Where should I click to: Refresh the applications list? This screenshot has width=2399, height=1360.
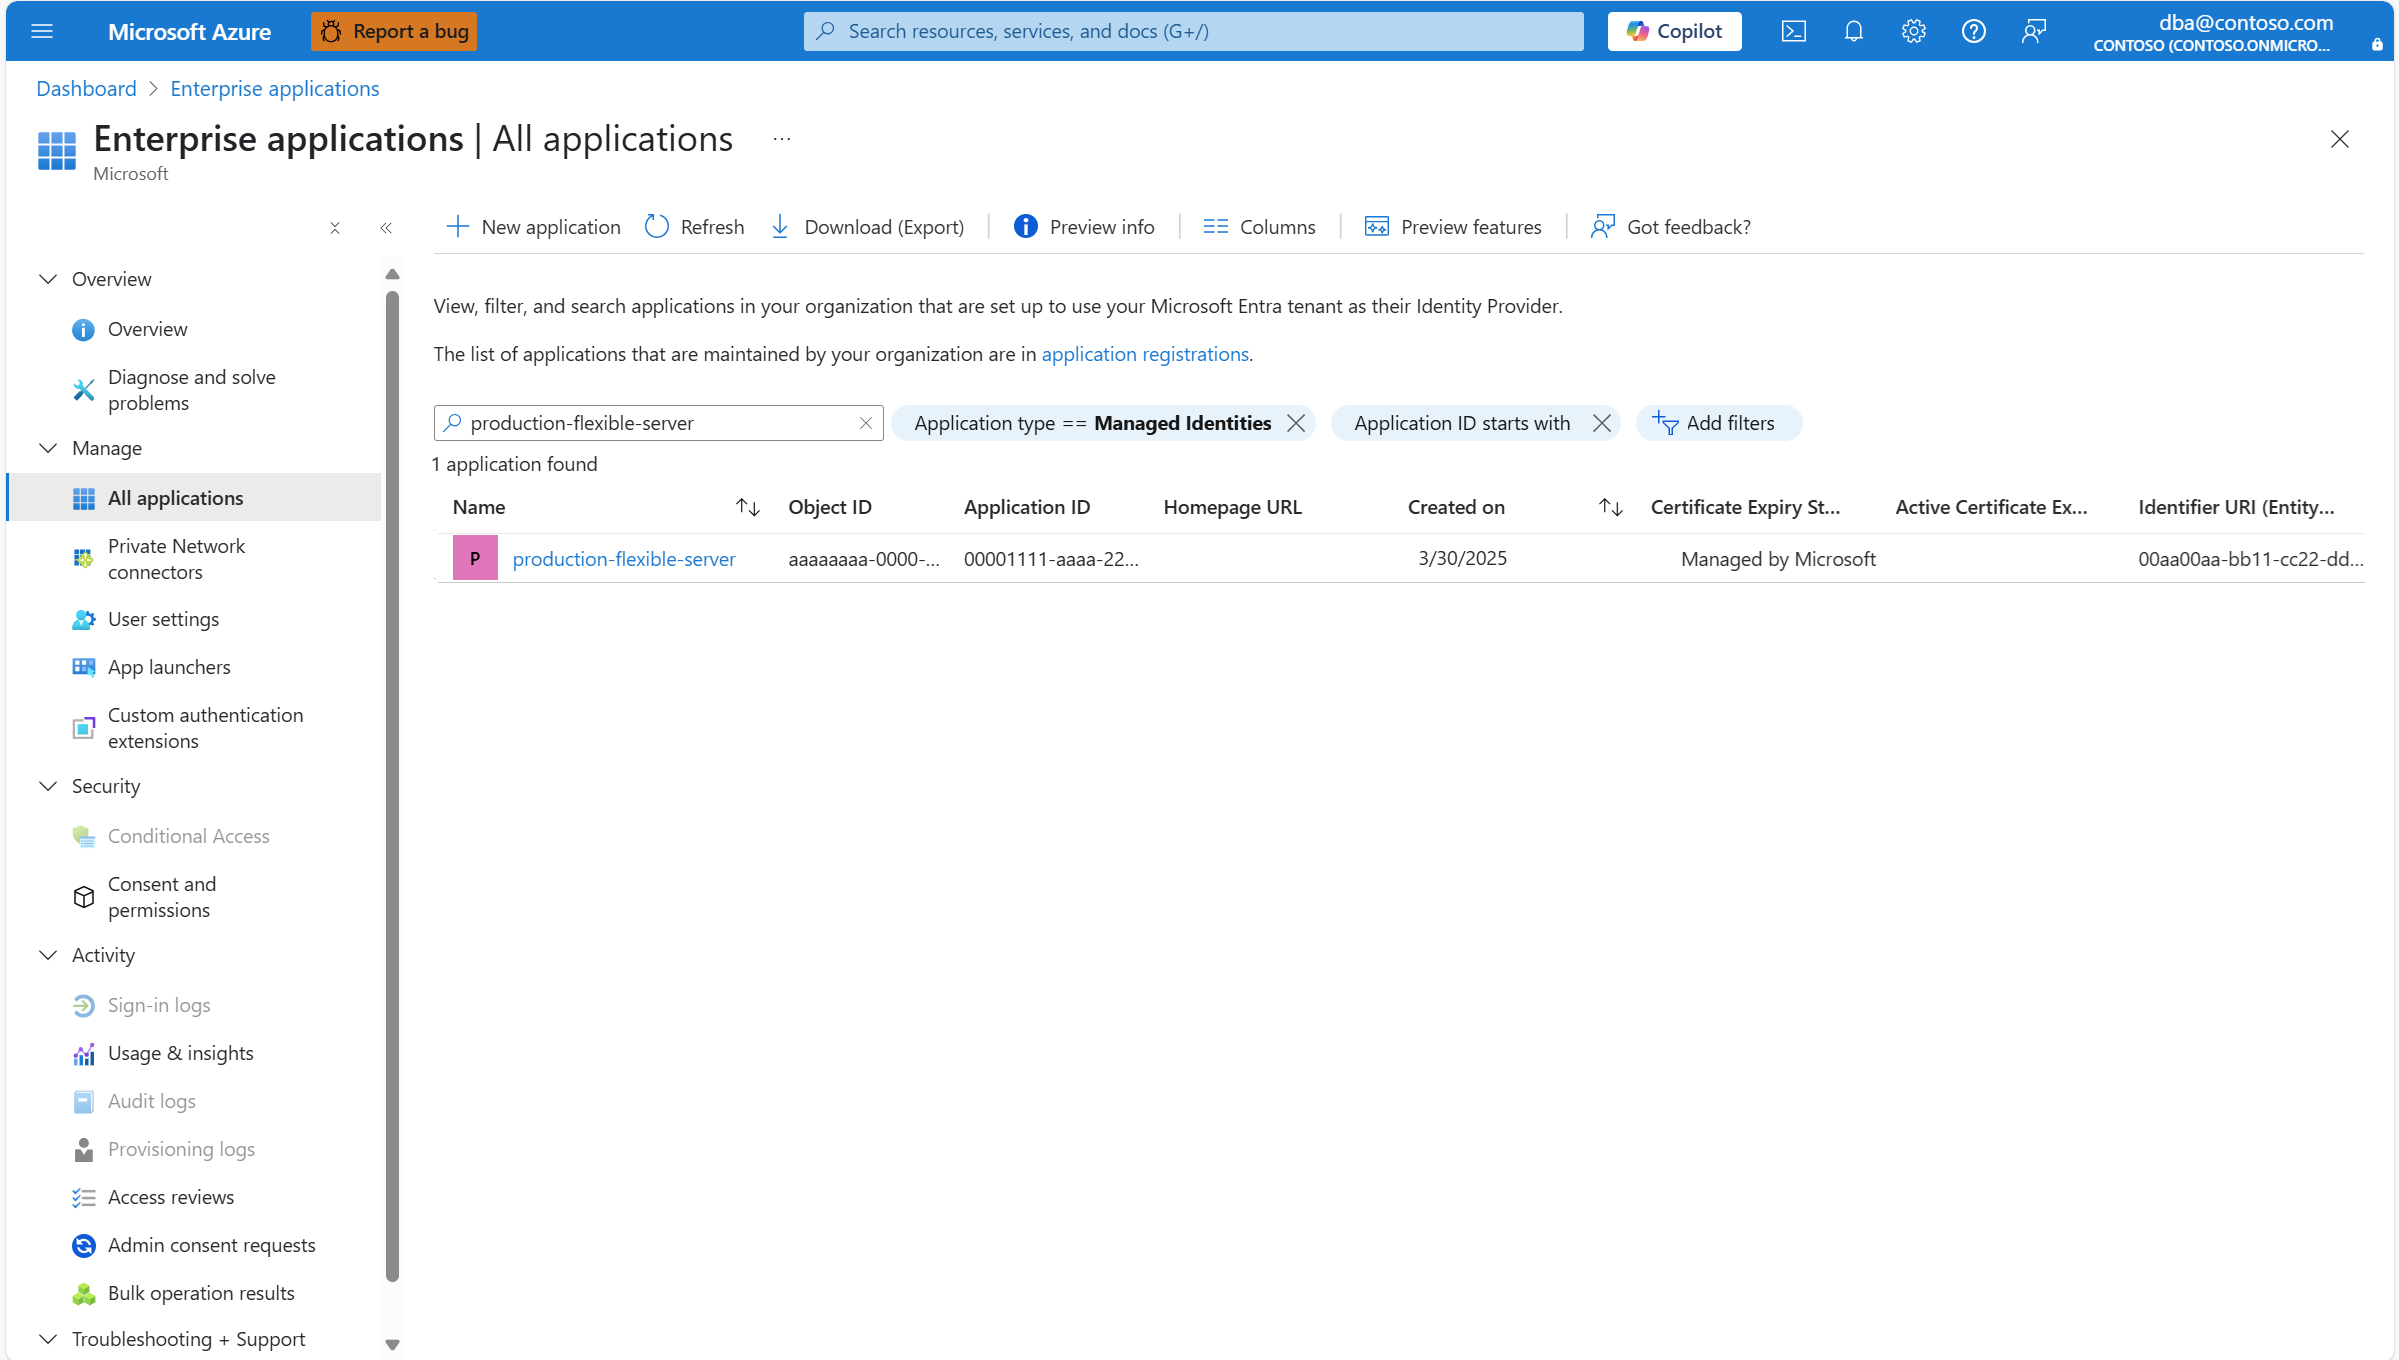[694, 227]
